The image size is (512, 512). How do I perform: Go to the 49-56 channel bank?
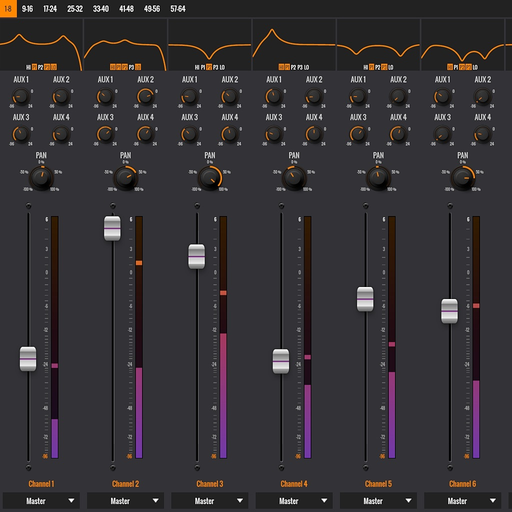(x=152, y=8)
